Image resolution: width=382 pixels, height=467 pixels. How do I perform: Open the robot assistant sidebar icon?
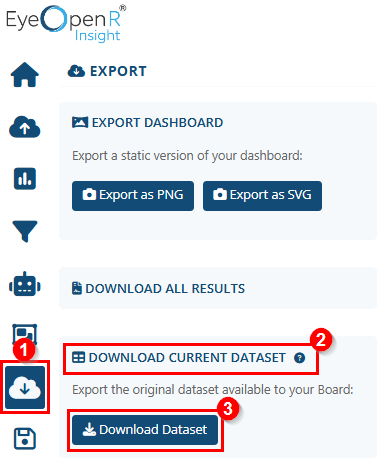tap(25, 284)
